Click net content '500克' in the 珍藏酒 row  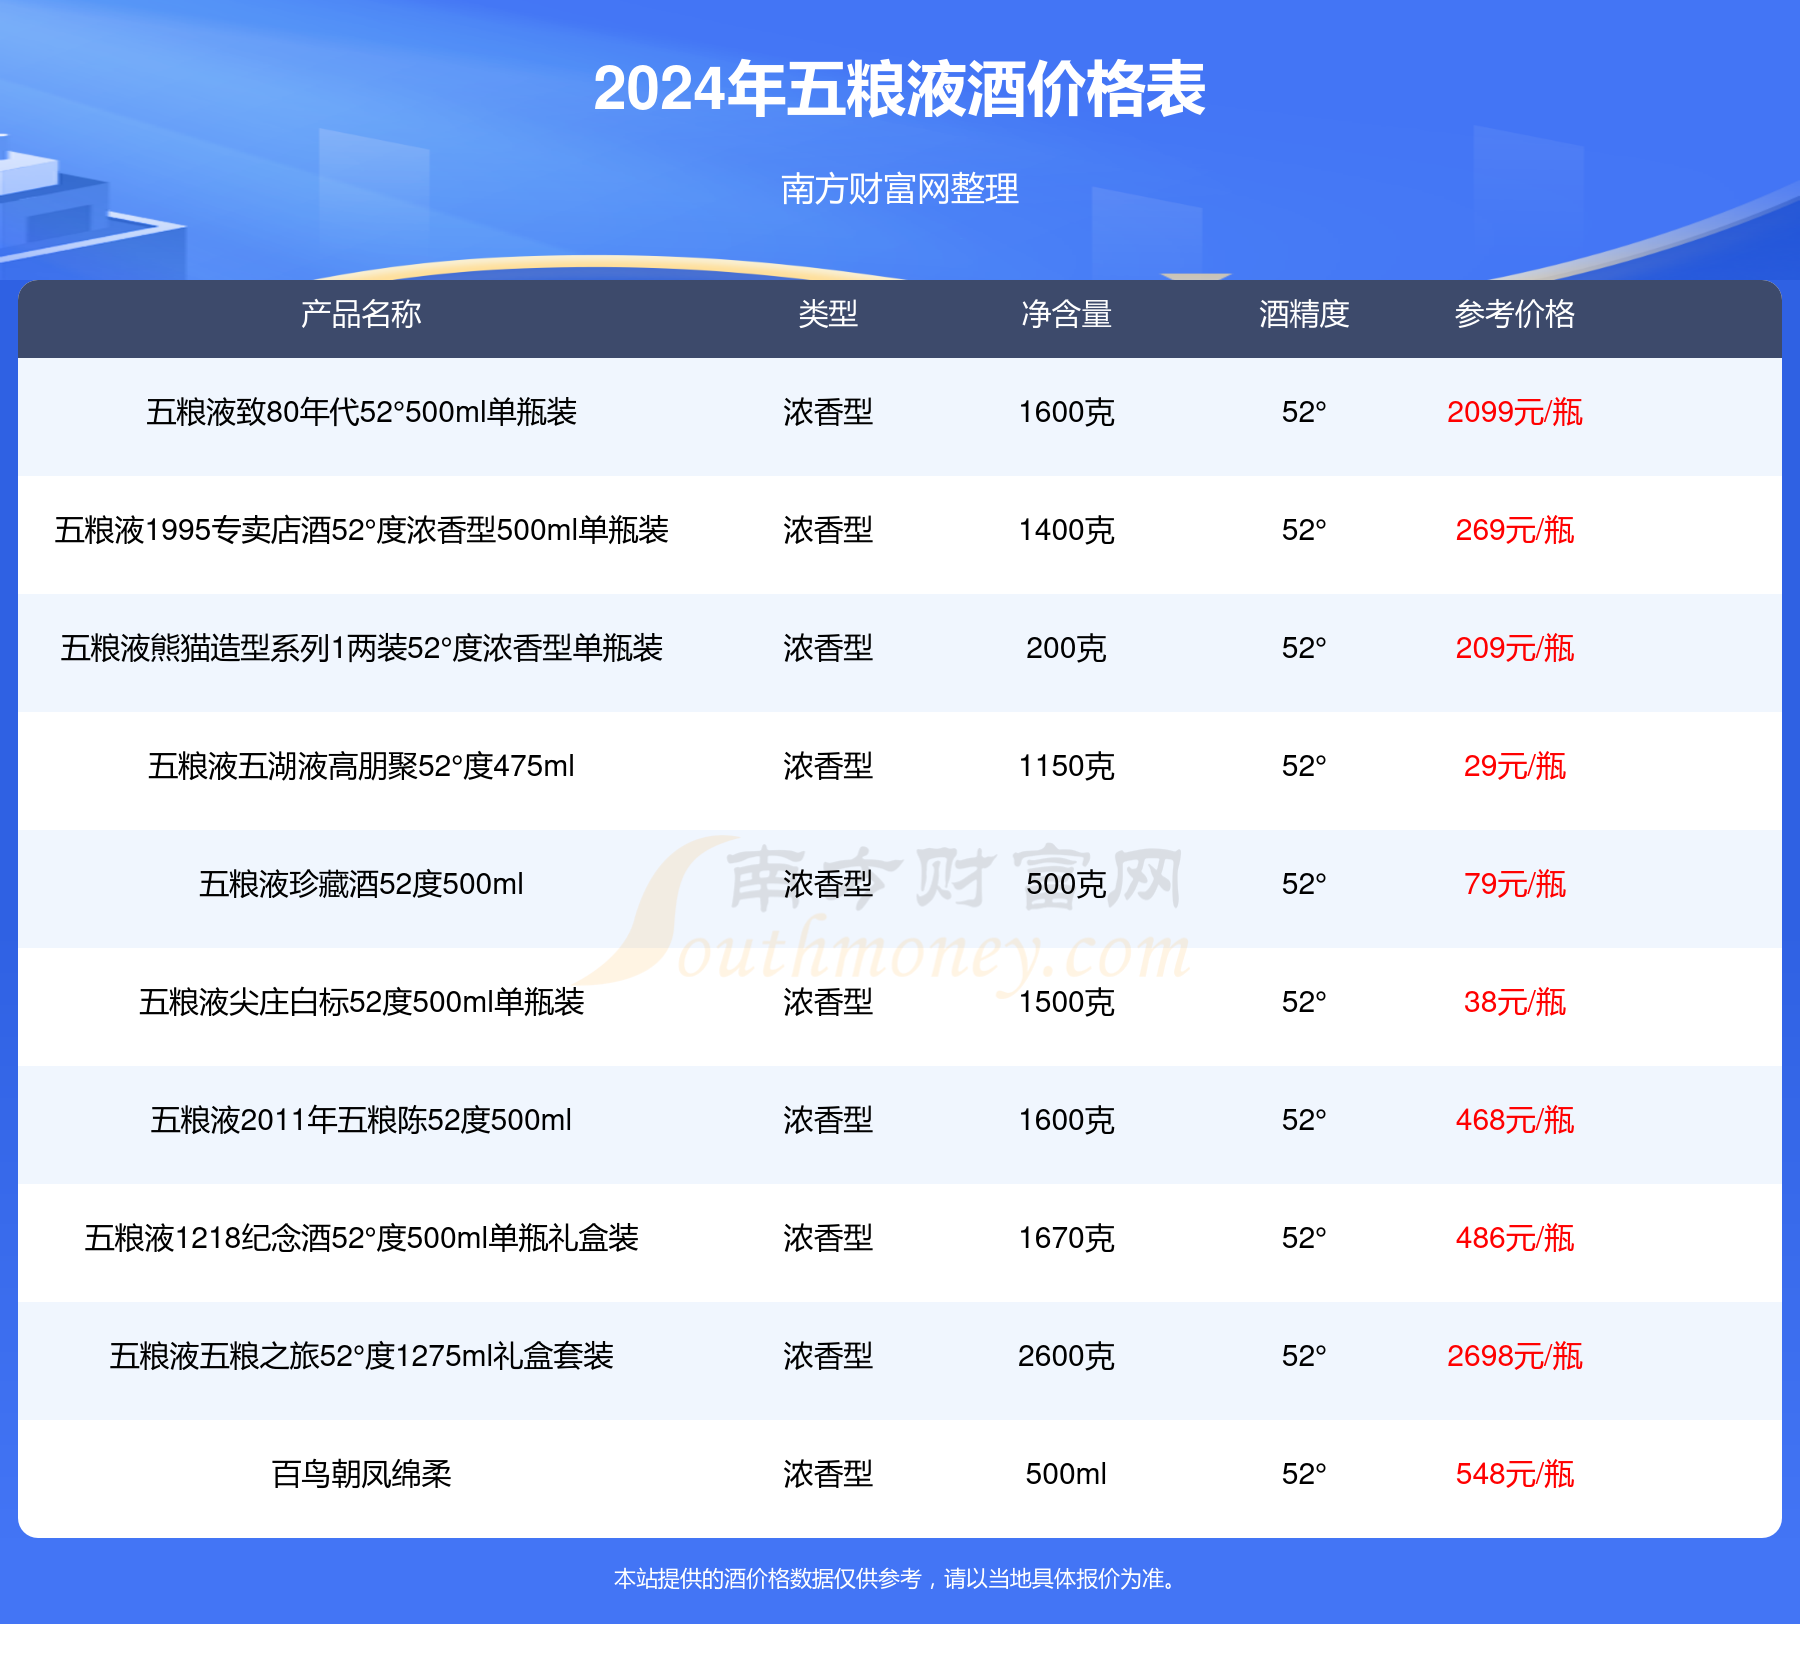point(1066,884)
